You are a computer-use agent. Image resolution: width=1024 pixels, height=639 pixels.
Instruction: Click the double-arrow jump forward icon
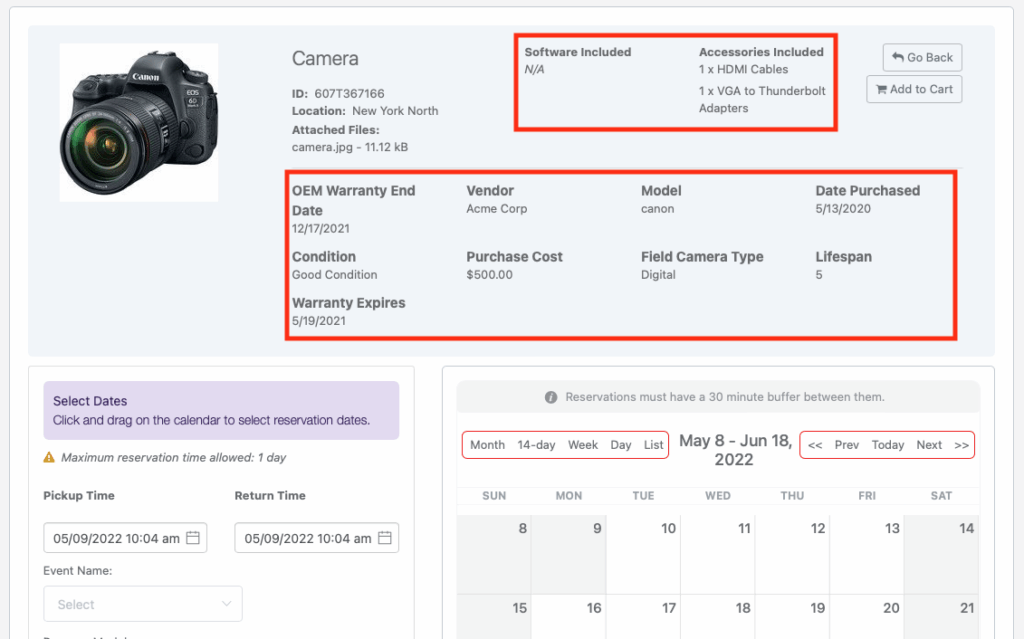[958, 445]
